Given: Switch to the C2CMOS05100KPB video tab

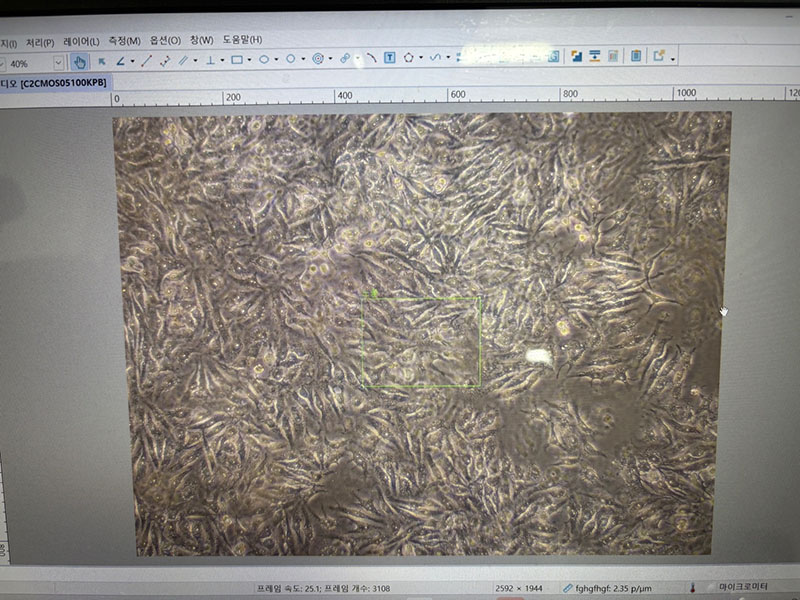Looking at the screenshot, I should click(62, 83).
